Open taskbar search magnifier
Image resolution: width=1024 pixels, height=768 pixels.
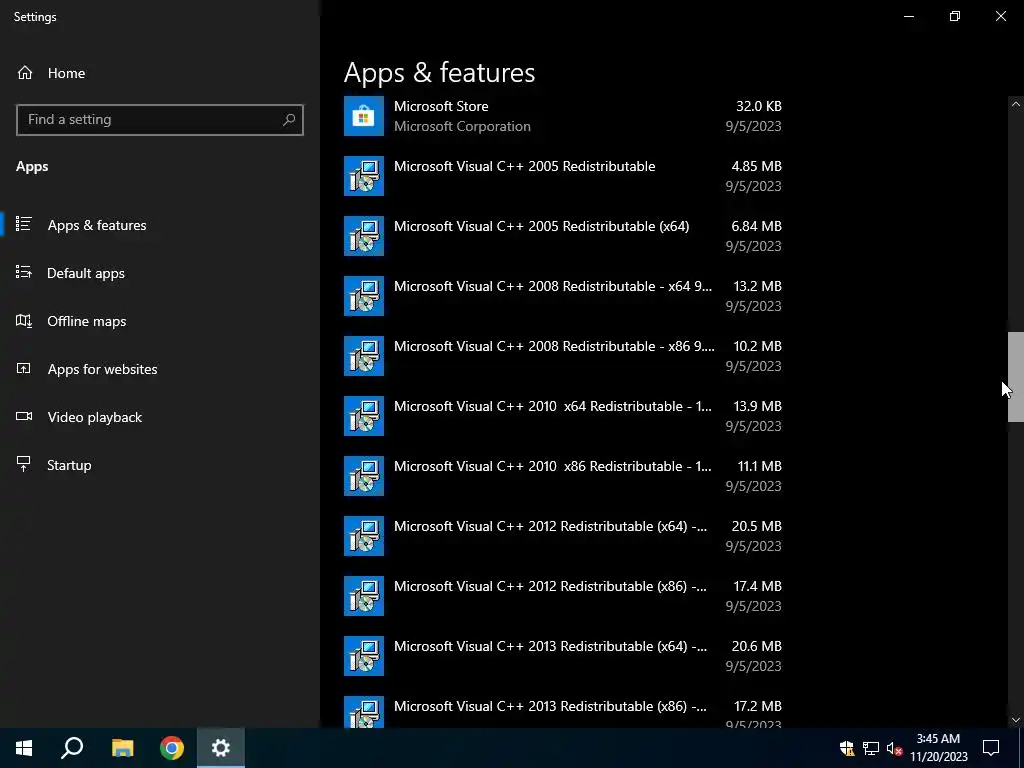tap(72, 748)
